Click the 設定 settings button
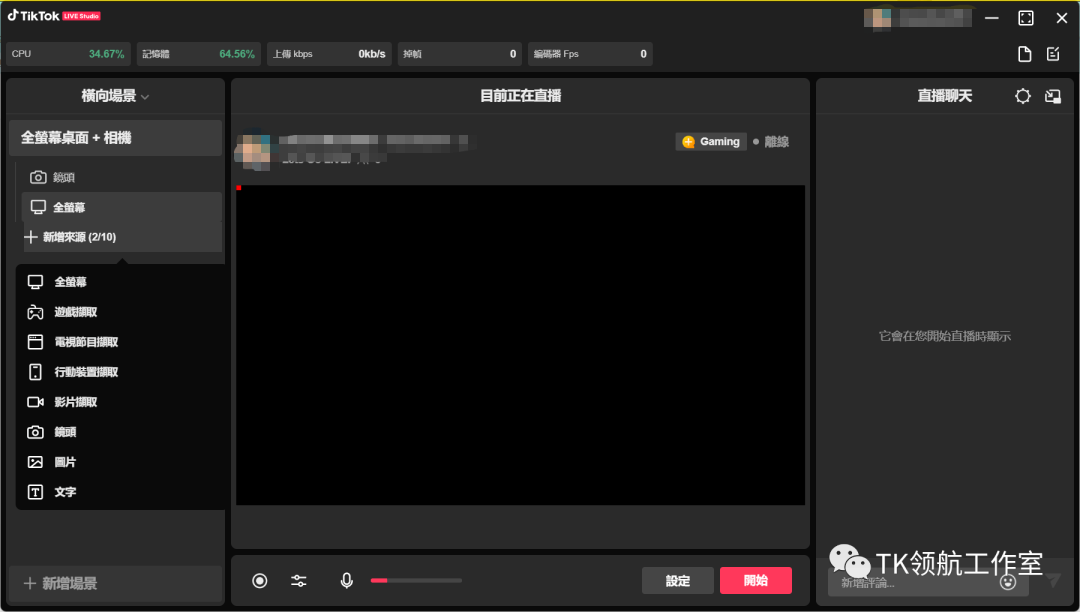This screenshot has width=1080, height=612. click(x=677, y=581)
